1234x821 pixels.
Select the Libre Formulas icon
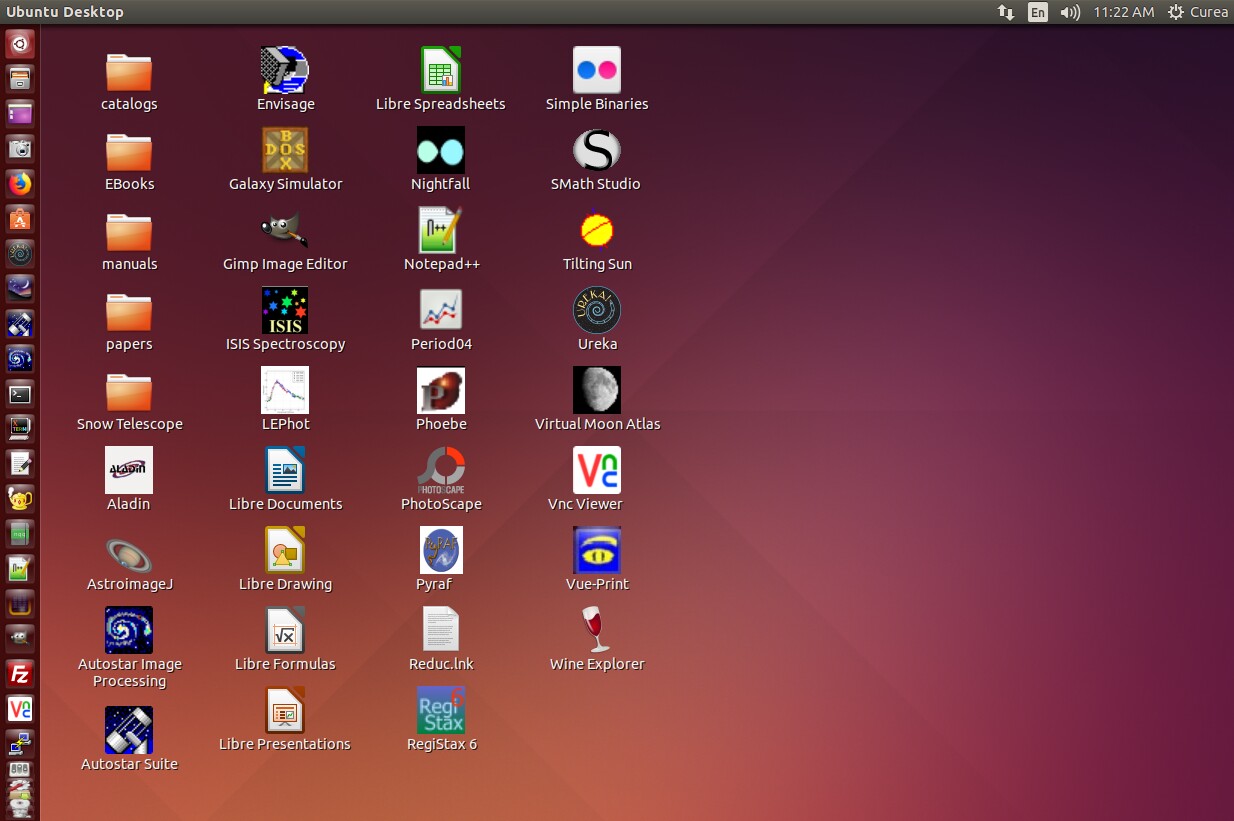coord(285,630)
